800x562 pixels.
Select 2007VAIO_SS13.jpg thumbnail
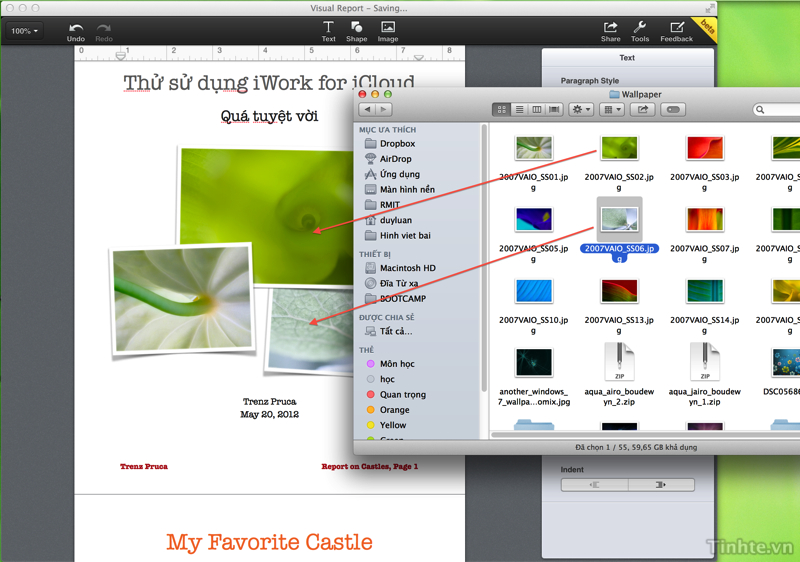pos(619,291)
